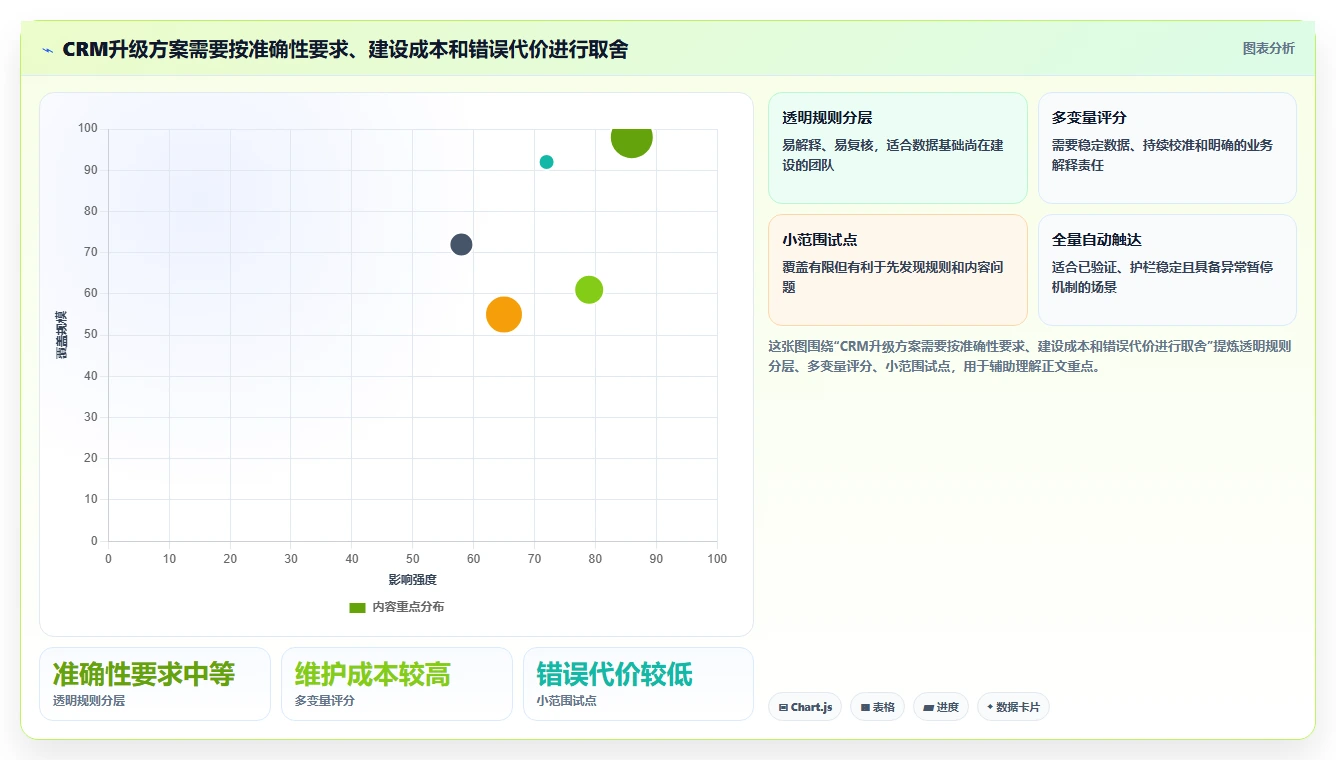Click the y-axis tick value 50
The height and width of the screenshot is (760, 1336).
click(x=91, y=335)
